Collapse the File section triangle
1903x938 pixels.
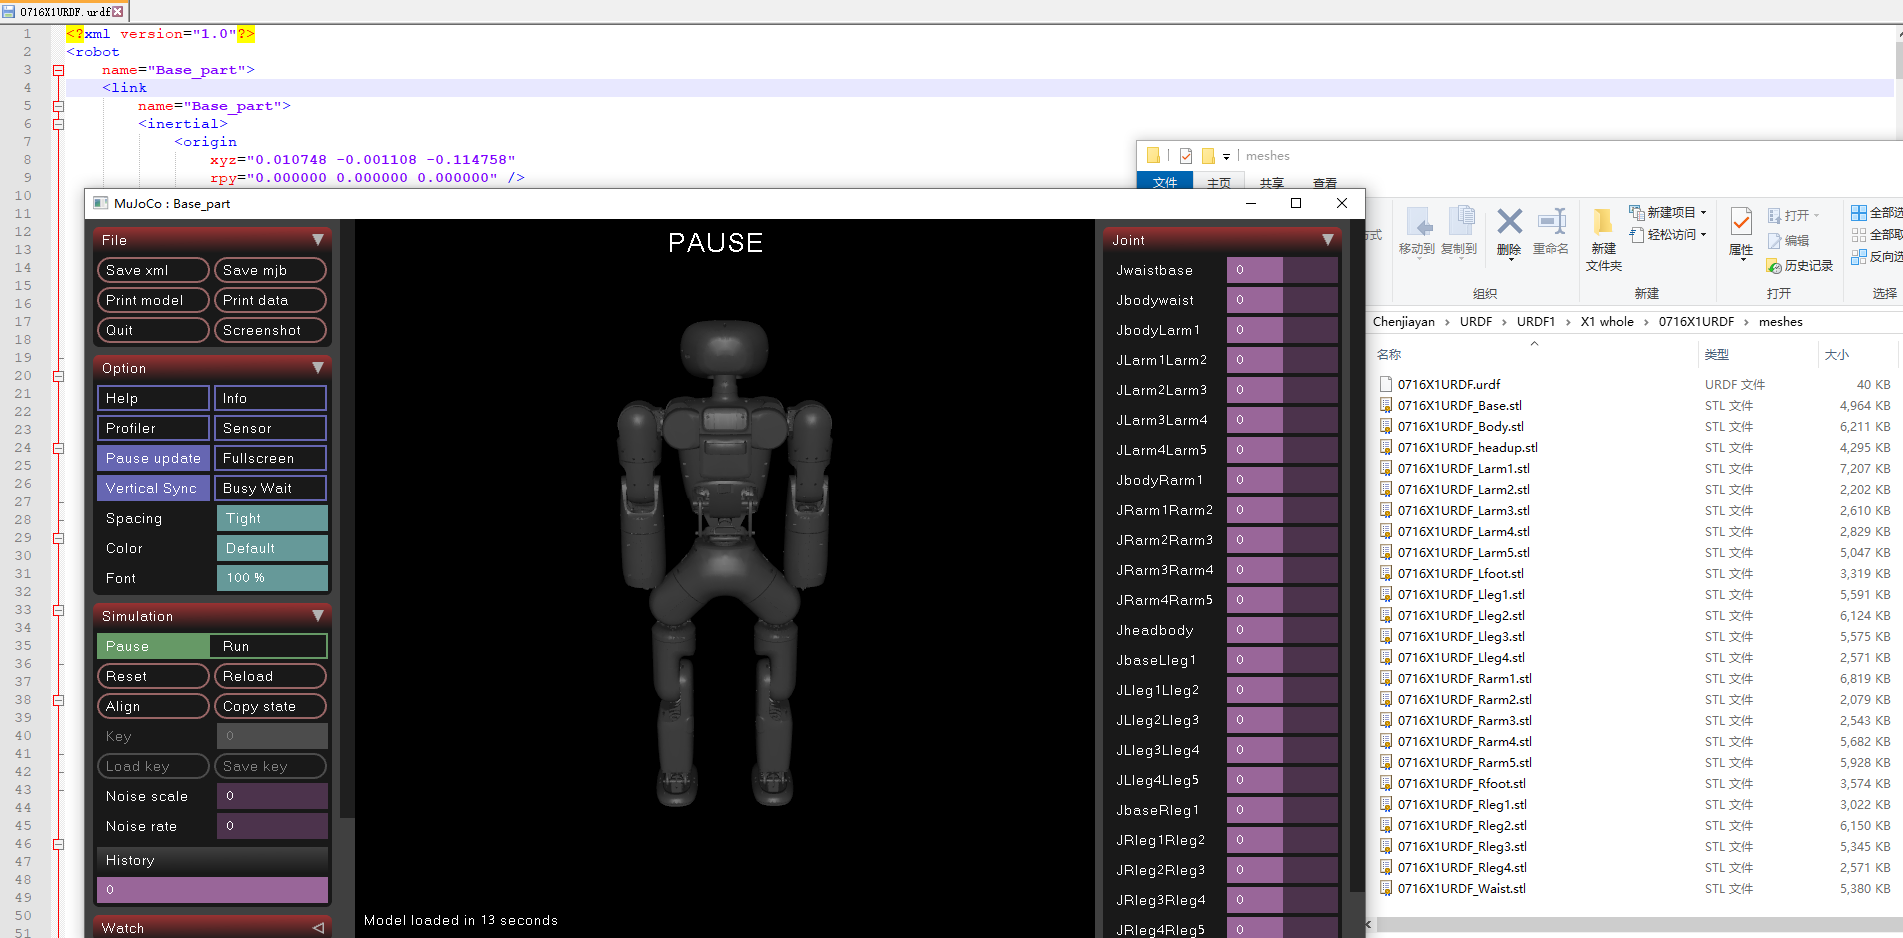click(x=318, y=240)
